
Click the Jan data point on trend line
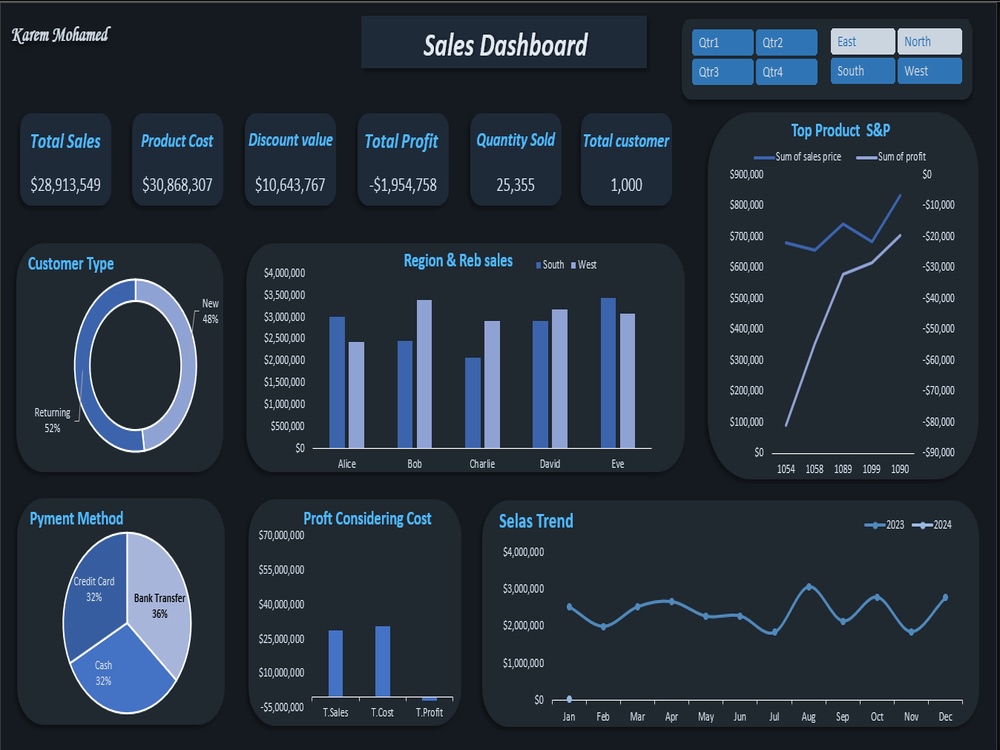pos(570,607)
